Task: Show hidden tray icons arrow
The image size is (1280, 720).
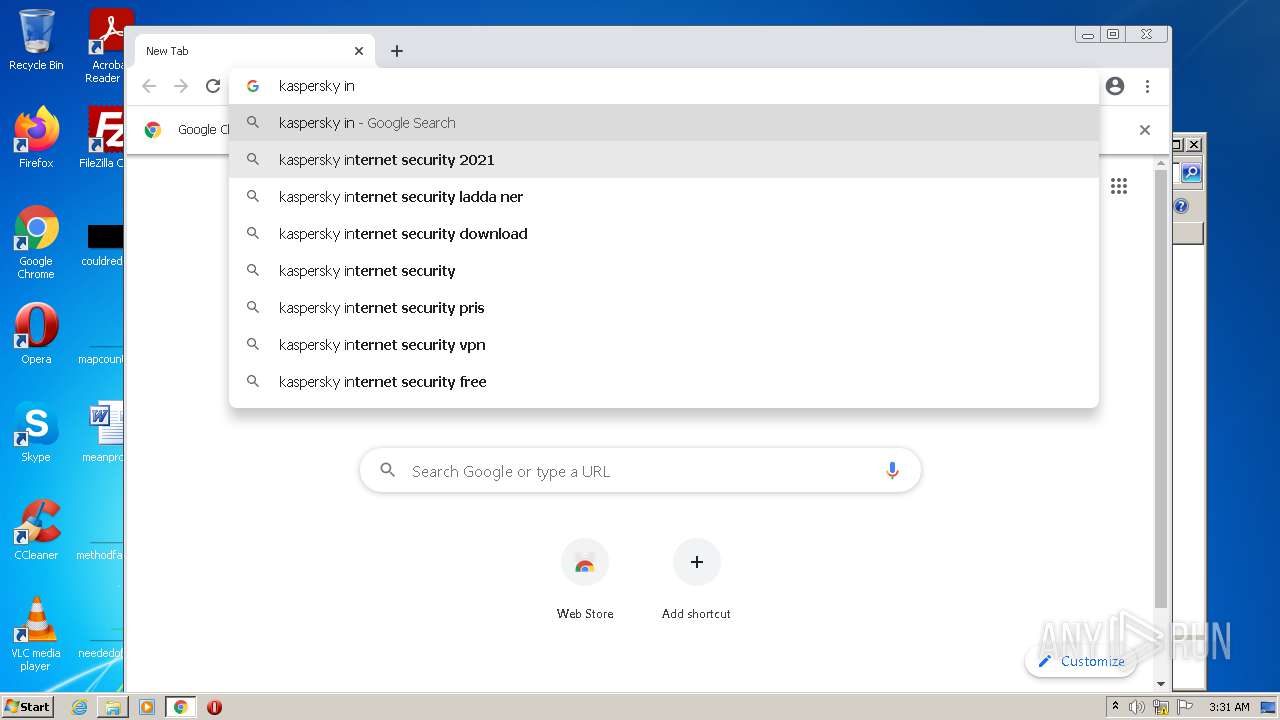Action: point(1115,707)
